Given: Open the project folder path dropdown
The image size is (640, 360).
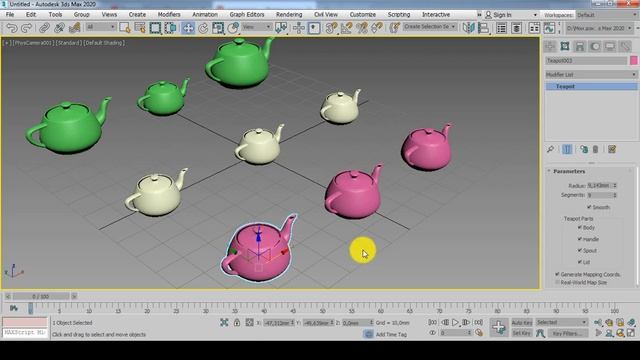Looking at the screenshot, I should pos(599,28).
